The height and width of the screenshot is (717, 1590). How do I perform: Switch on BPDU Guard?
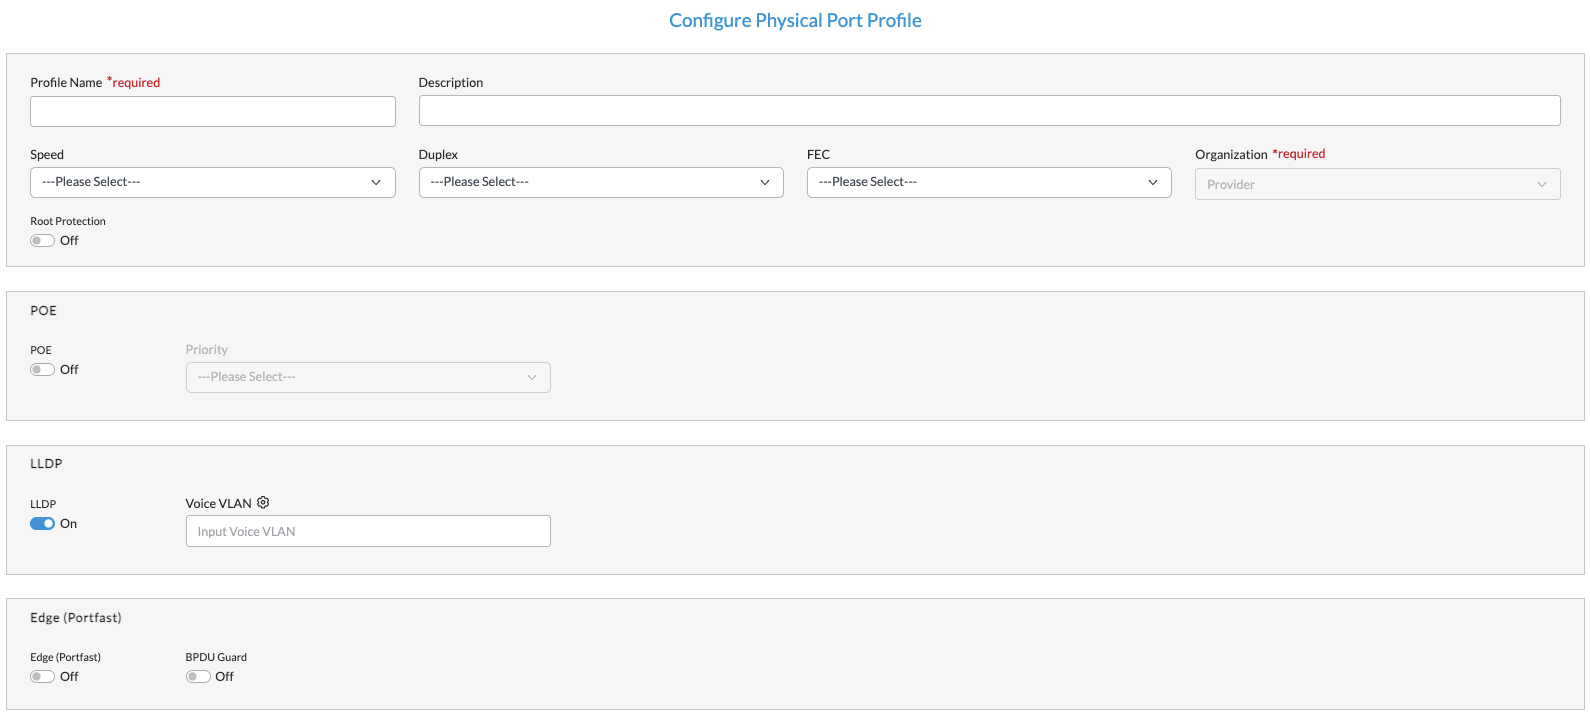point(198,677)
